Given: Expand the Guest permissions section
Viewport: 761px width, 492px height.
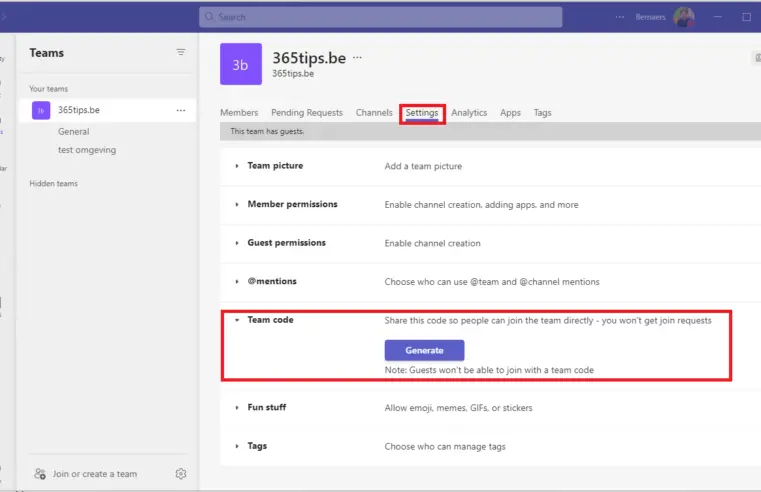Looking at the screenshot, I should click(x=237, y=243).
